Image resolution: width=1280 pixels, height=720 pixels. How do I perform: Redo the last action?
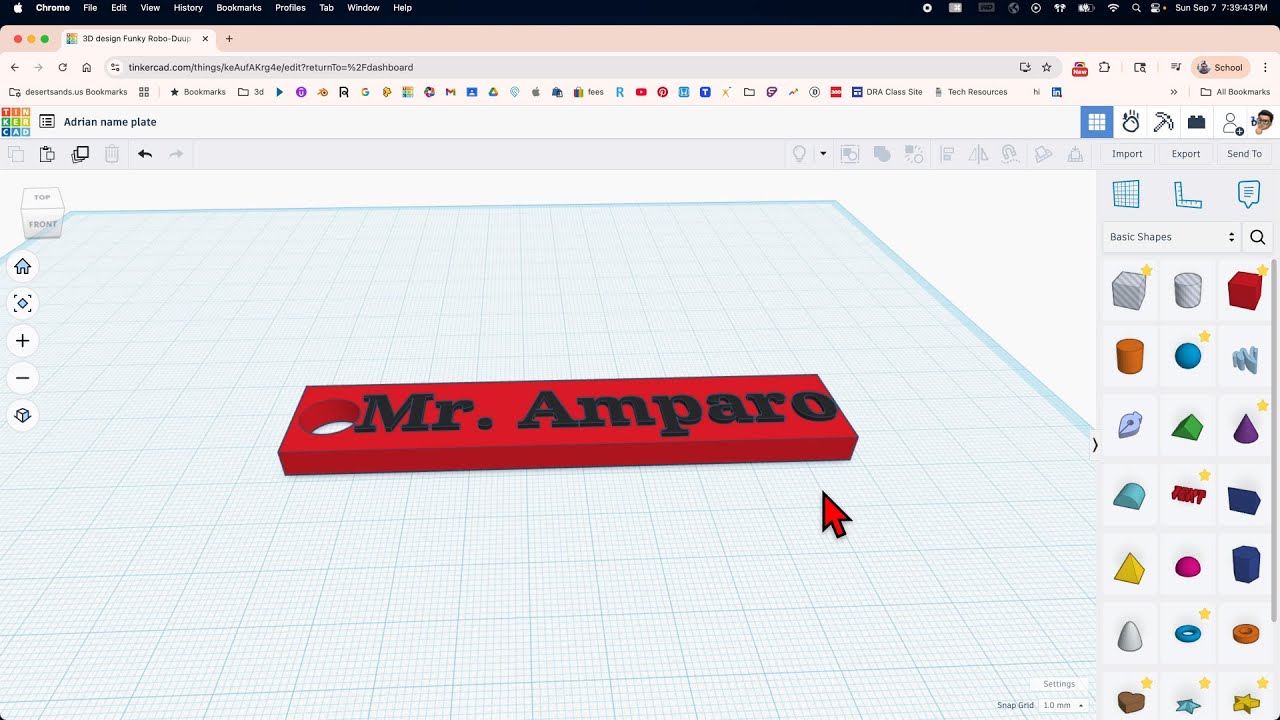point(176,154)
